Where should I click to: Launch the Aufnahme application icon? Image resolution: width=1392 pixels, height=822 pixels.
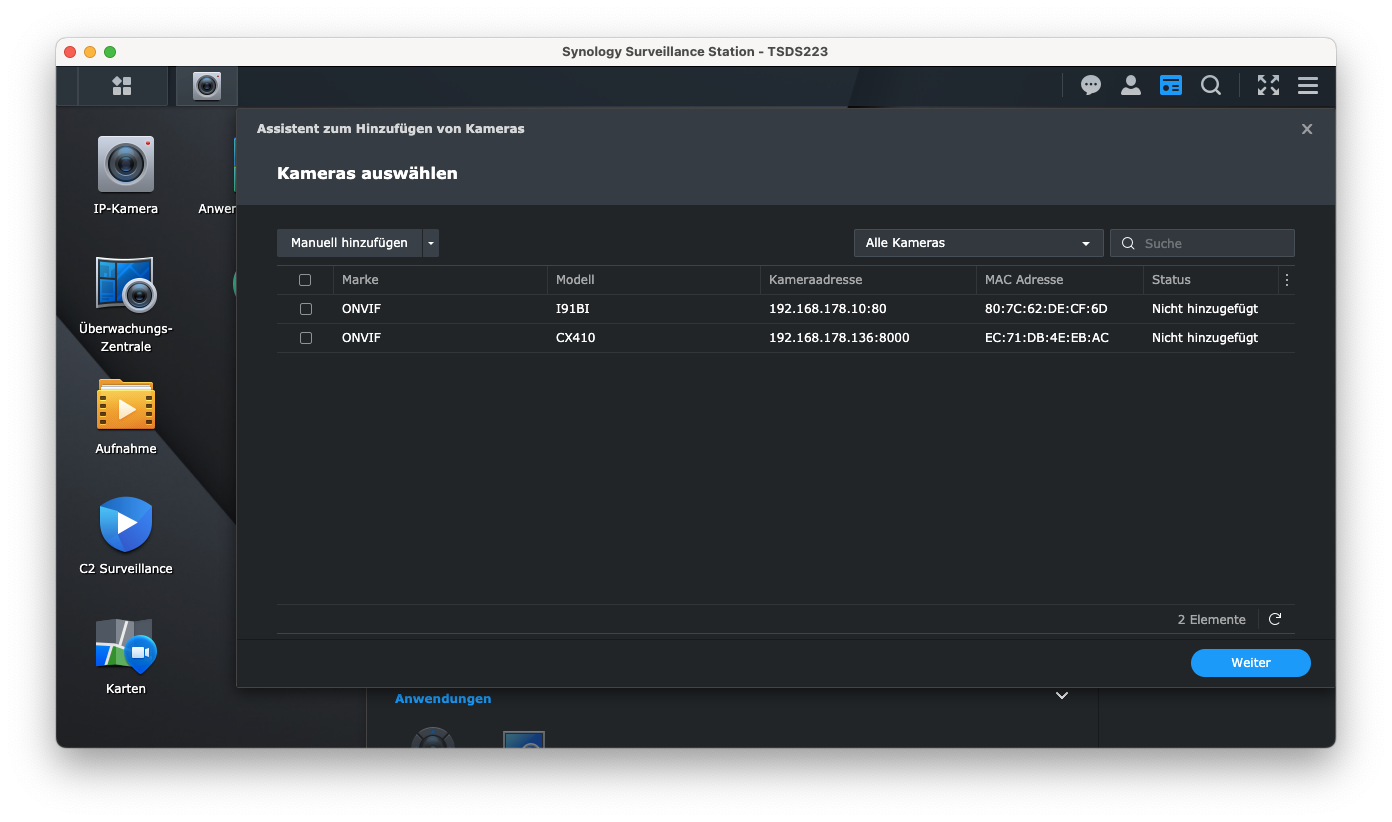point(126,405)
